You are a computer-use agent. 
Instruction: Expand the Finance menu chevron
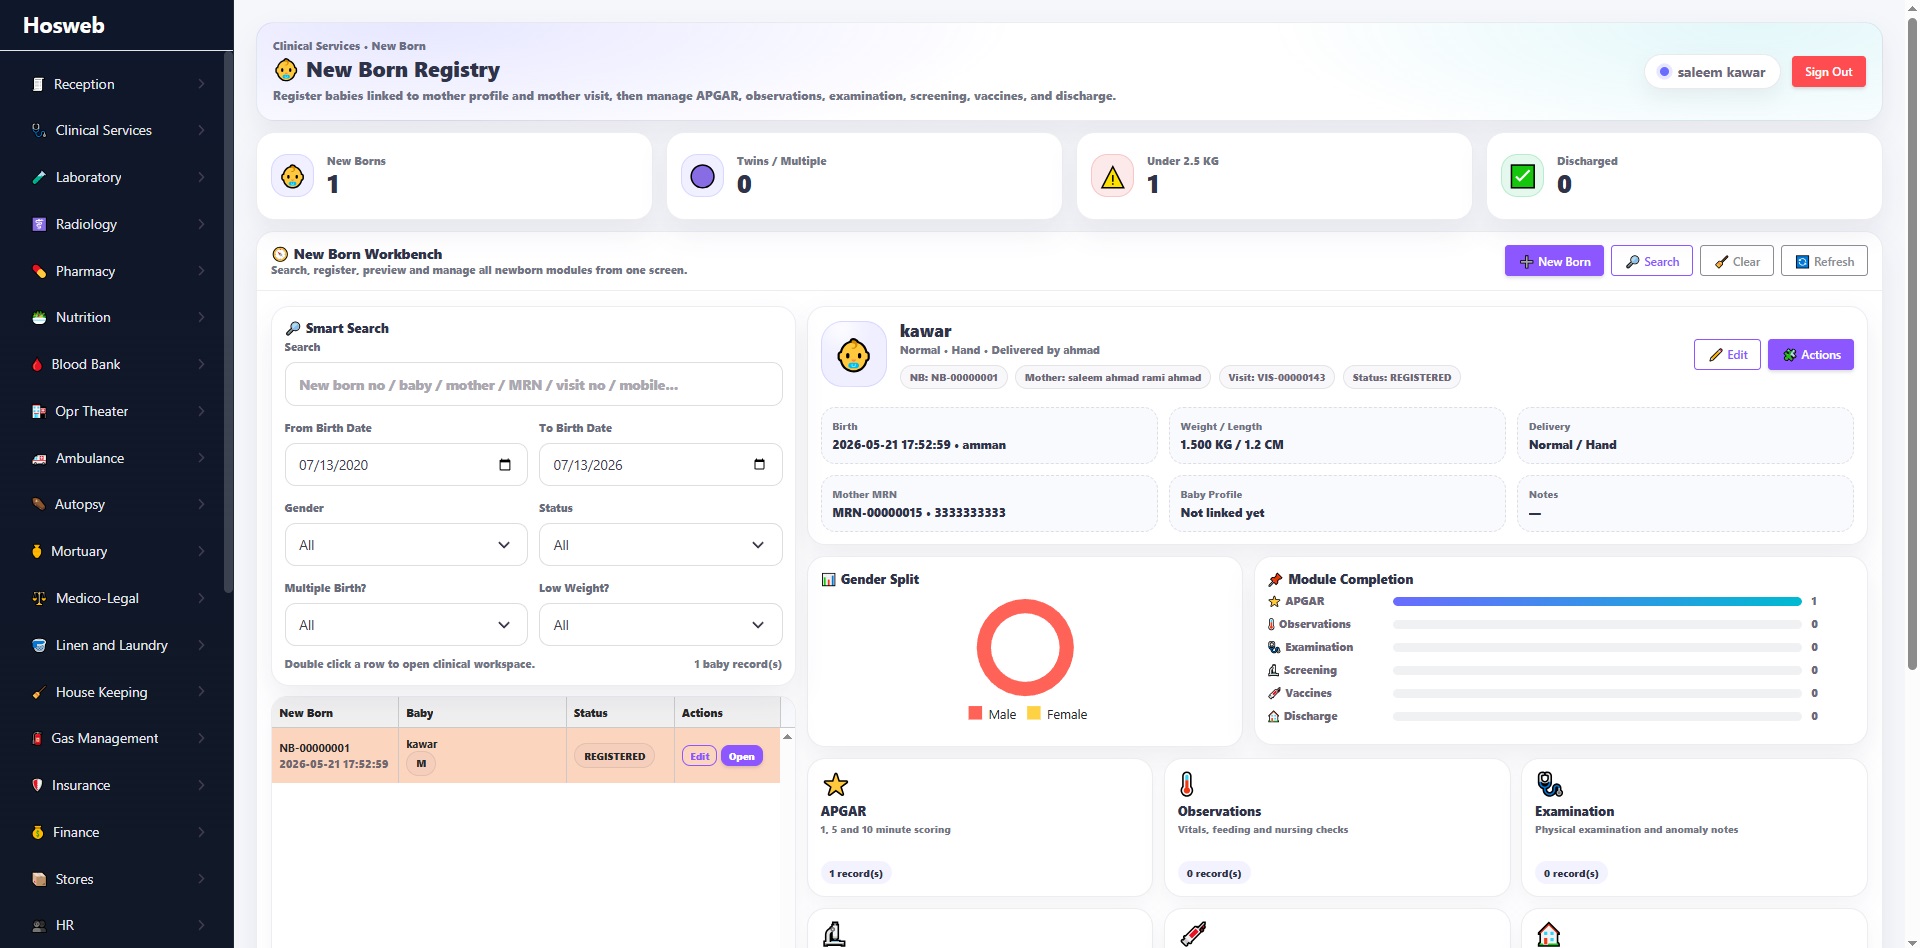[201, 832]
